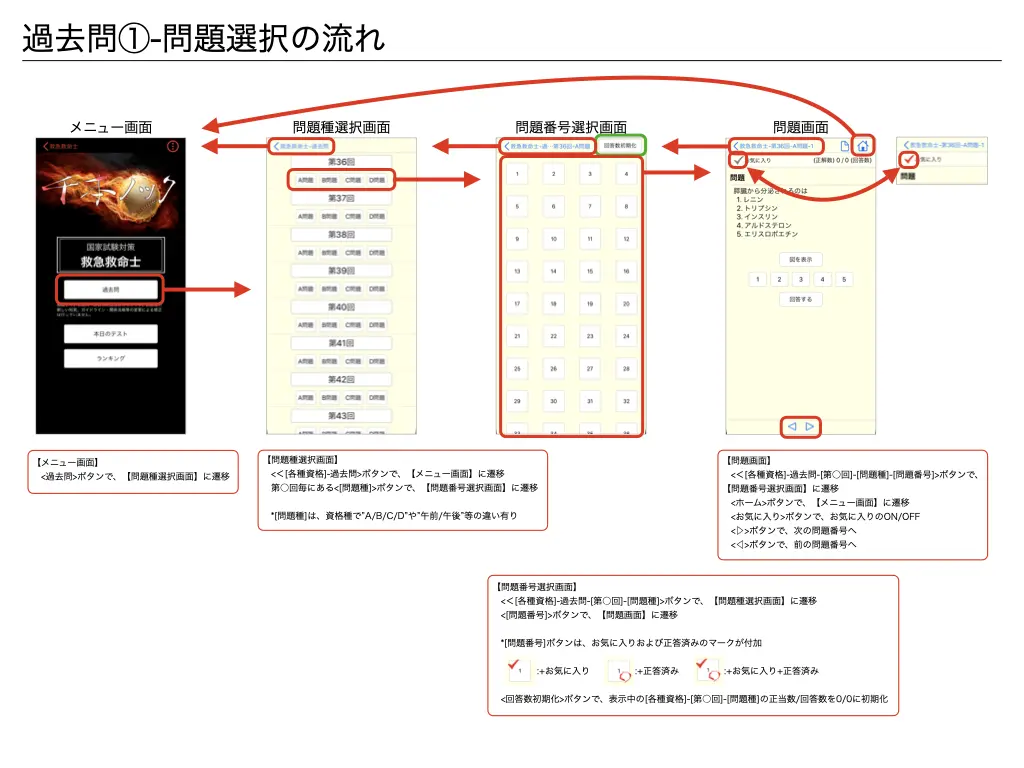Tap 回答数初期化 reset button
1024x768 pixels.
click(620, 146)
